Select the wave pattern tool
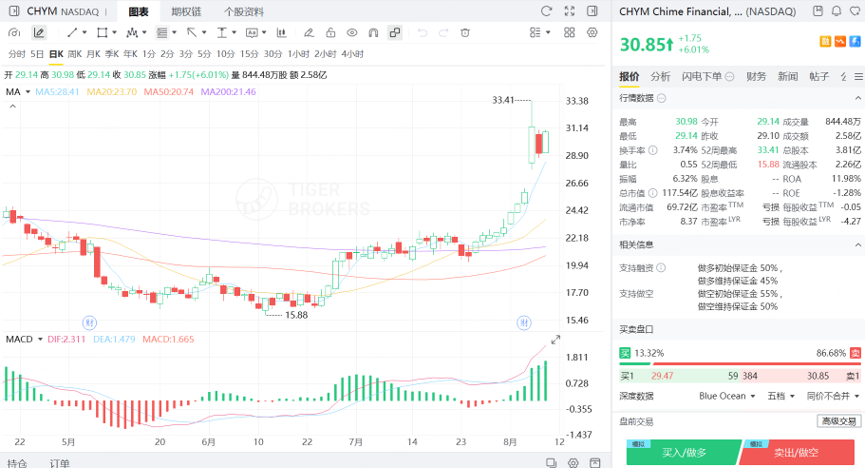Image resolution: width=865 pixels, height=468 pixels. click(132, 33)
